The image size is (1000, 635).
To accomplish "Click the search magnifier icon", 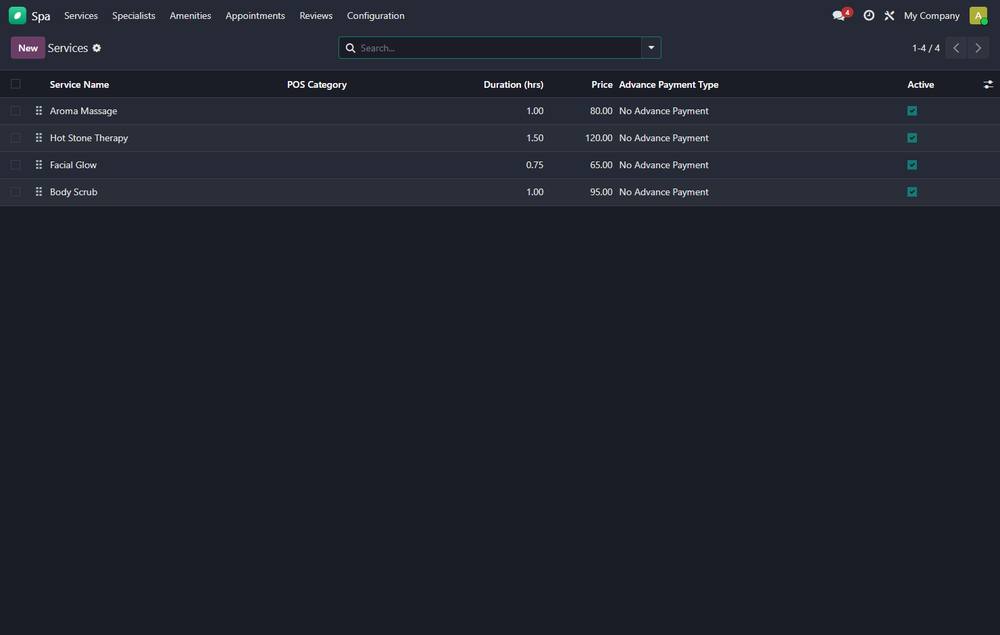I will click(x=350, y=48).
